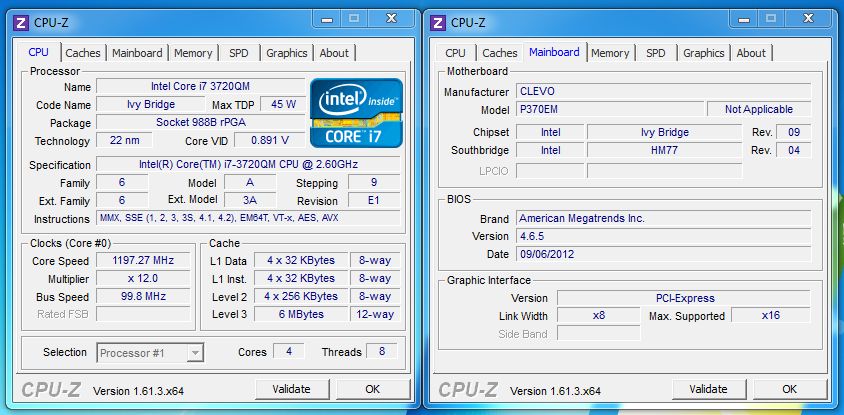The image size is (844, 415).
Task: Click the Level 3 associativity 12-way
Action: 375,314
